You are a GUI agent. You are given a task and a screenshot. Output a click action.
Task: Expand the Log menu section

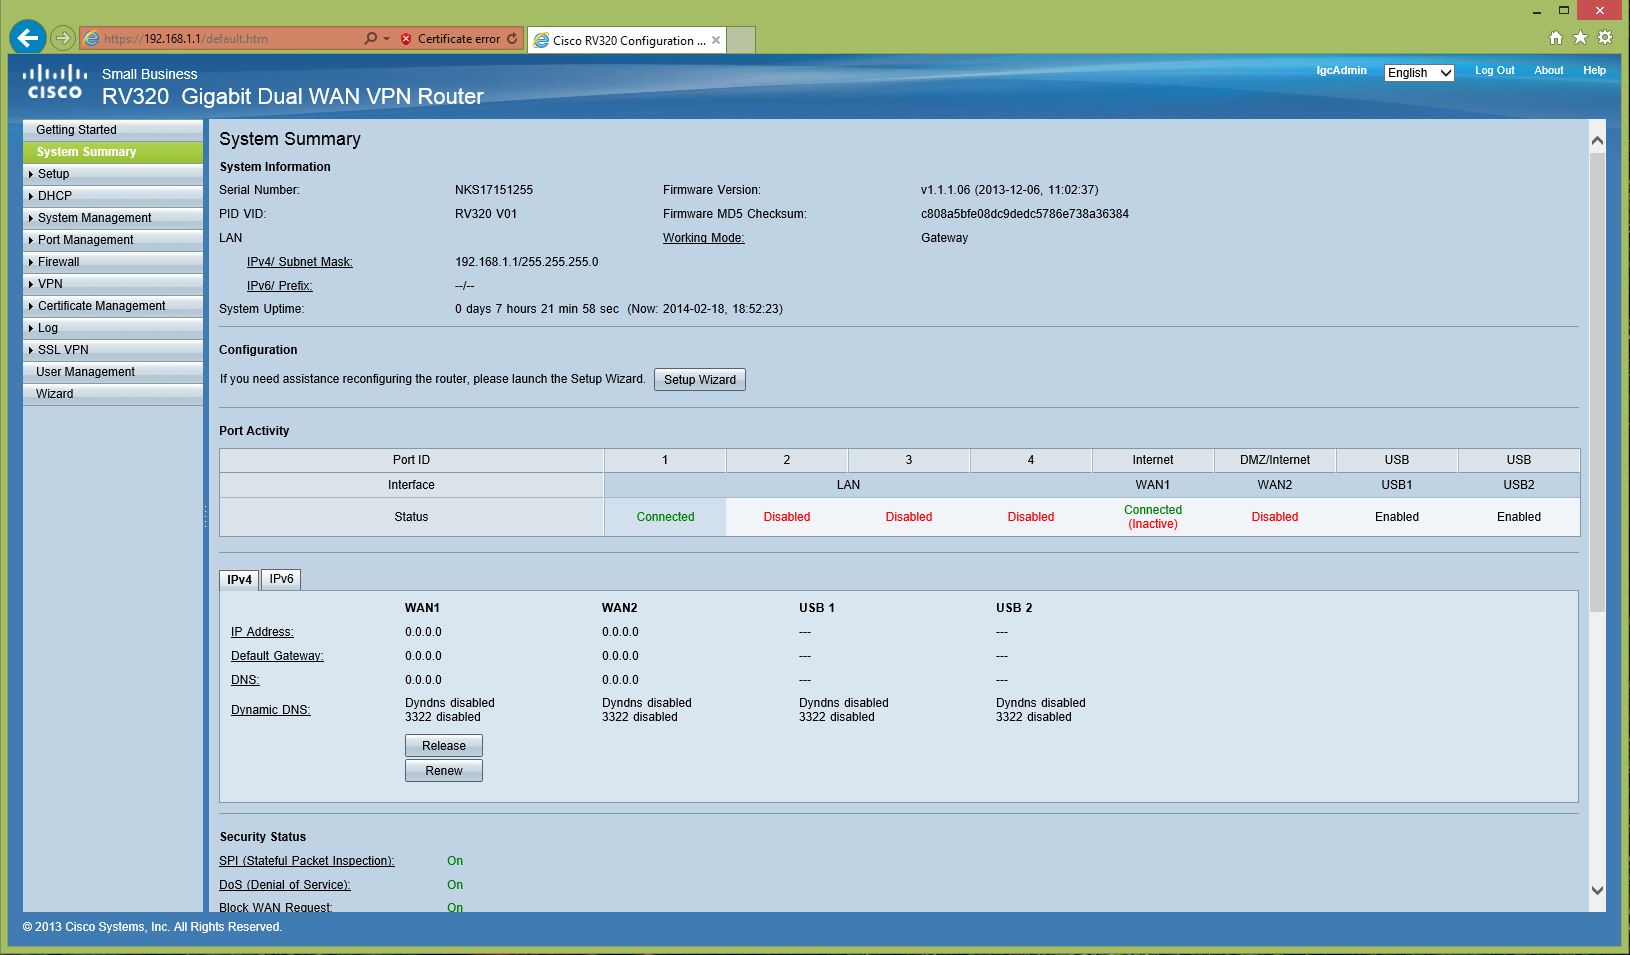point(113,328)
